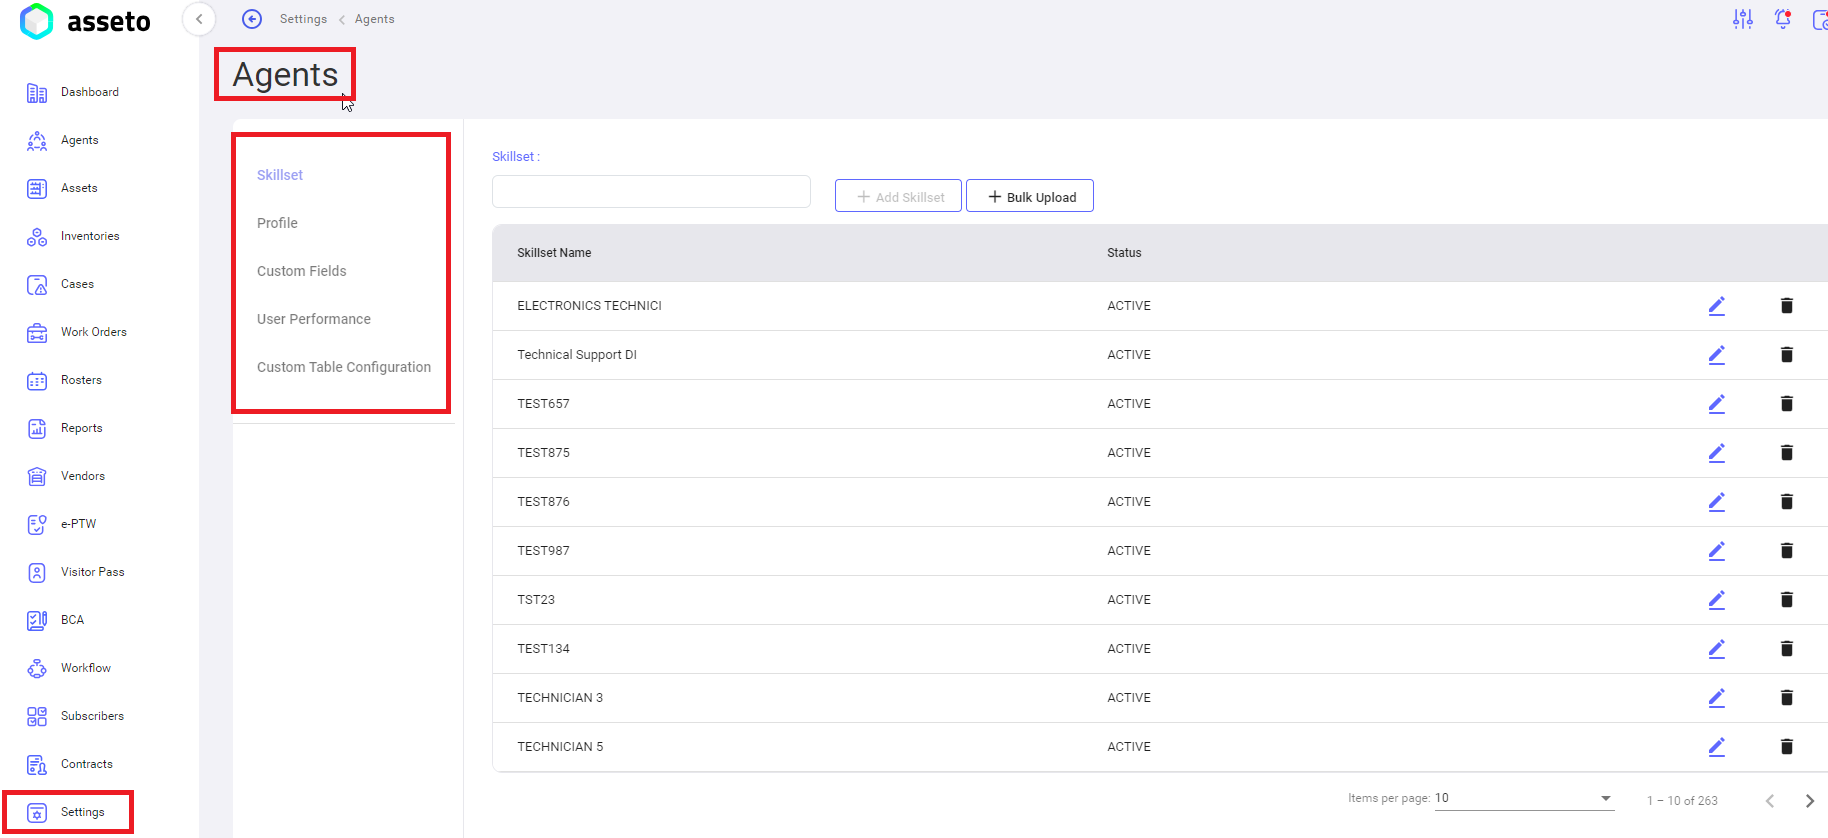This screenshot has width=1828, height=838.
Task: Delete the TECHNICIAN 5 skillset
Action: [x=1786, y=747]
